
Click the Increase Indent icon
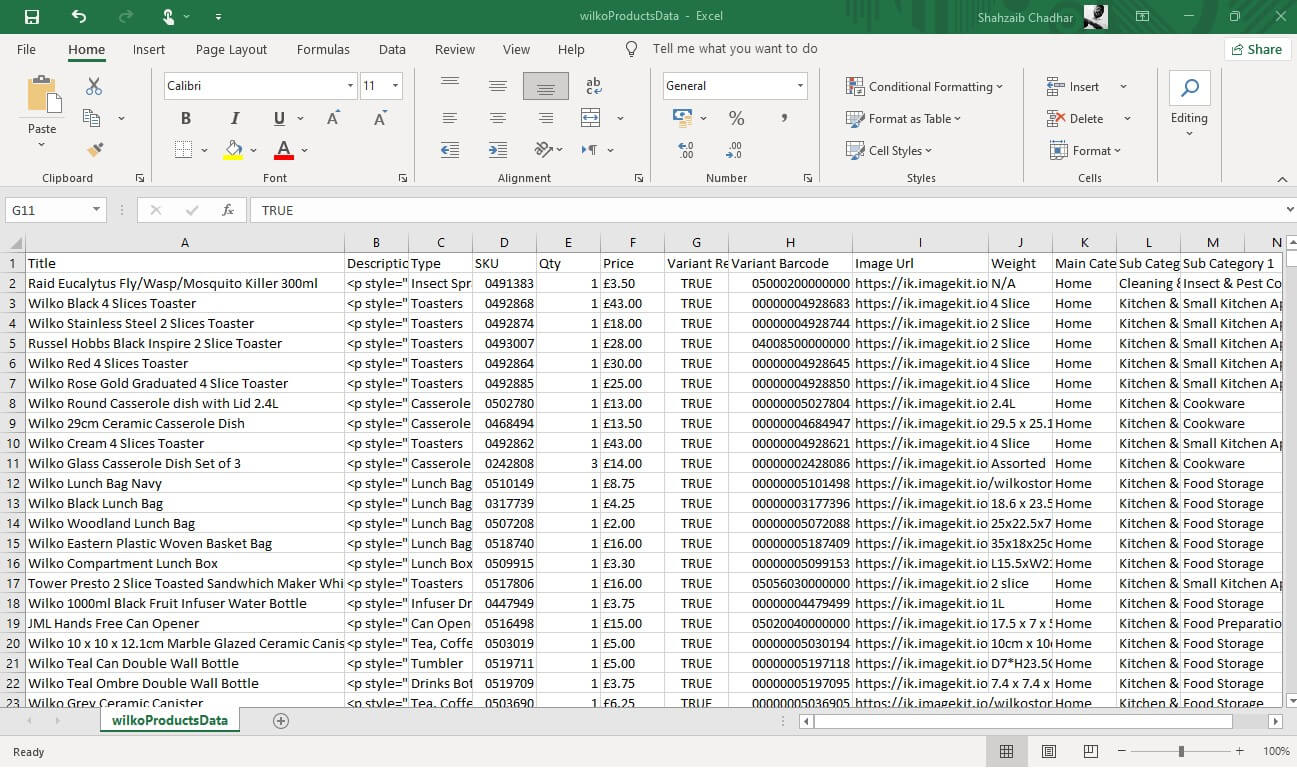pyautogui.click(x=497, y=150)
